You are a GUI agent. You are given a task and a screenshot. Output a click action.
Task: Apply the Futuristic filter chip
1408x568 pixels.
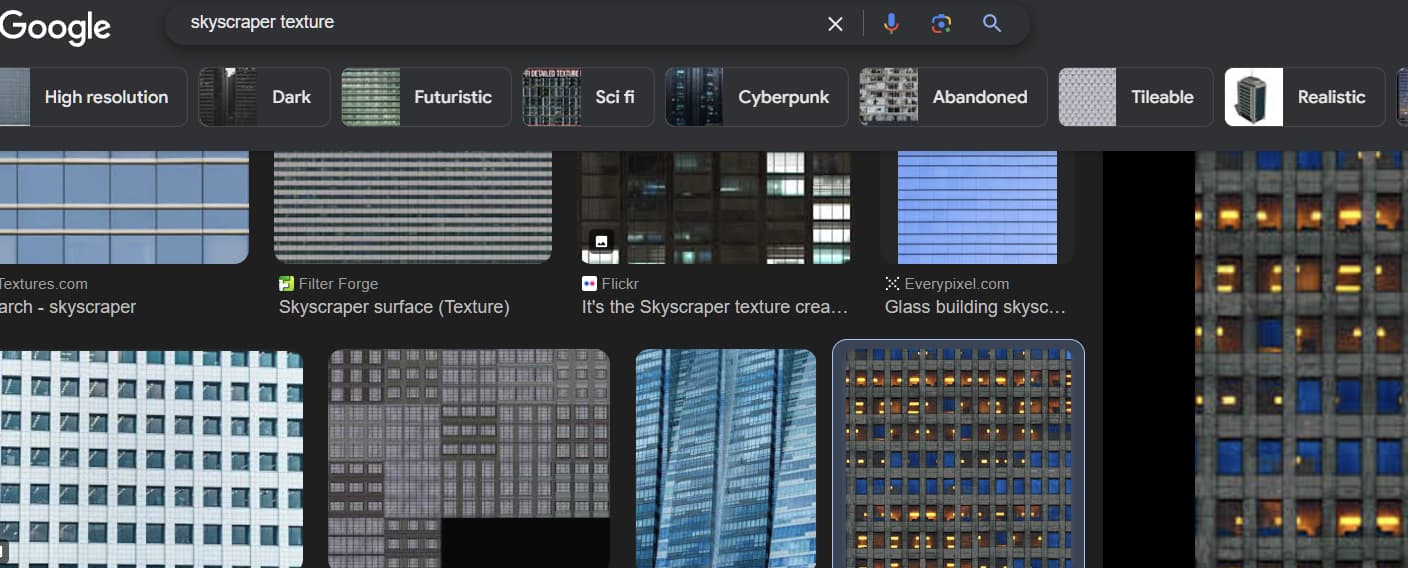coord(426,97)
